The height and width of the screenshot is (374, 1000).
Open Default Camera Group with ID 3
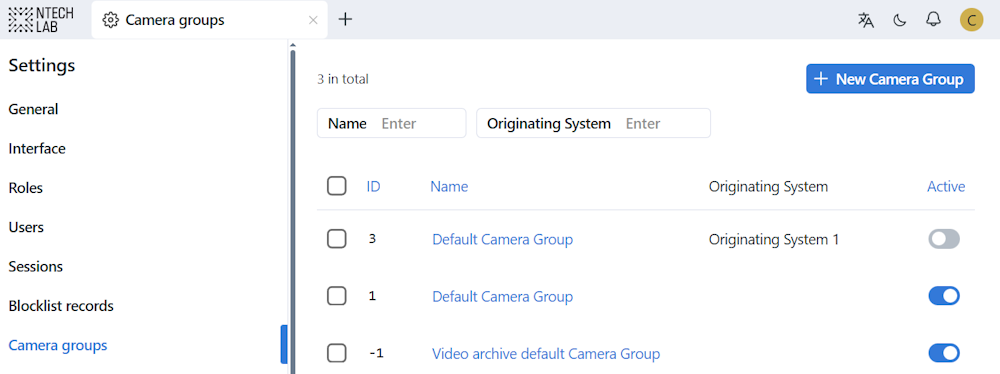(503, 239)
